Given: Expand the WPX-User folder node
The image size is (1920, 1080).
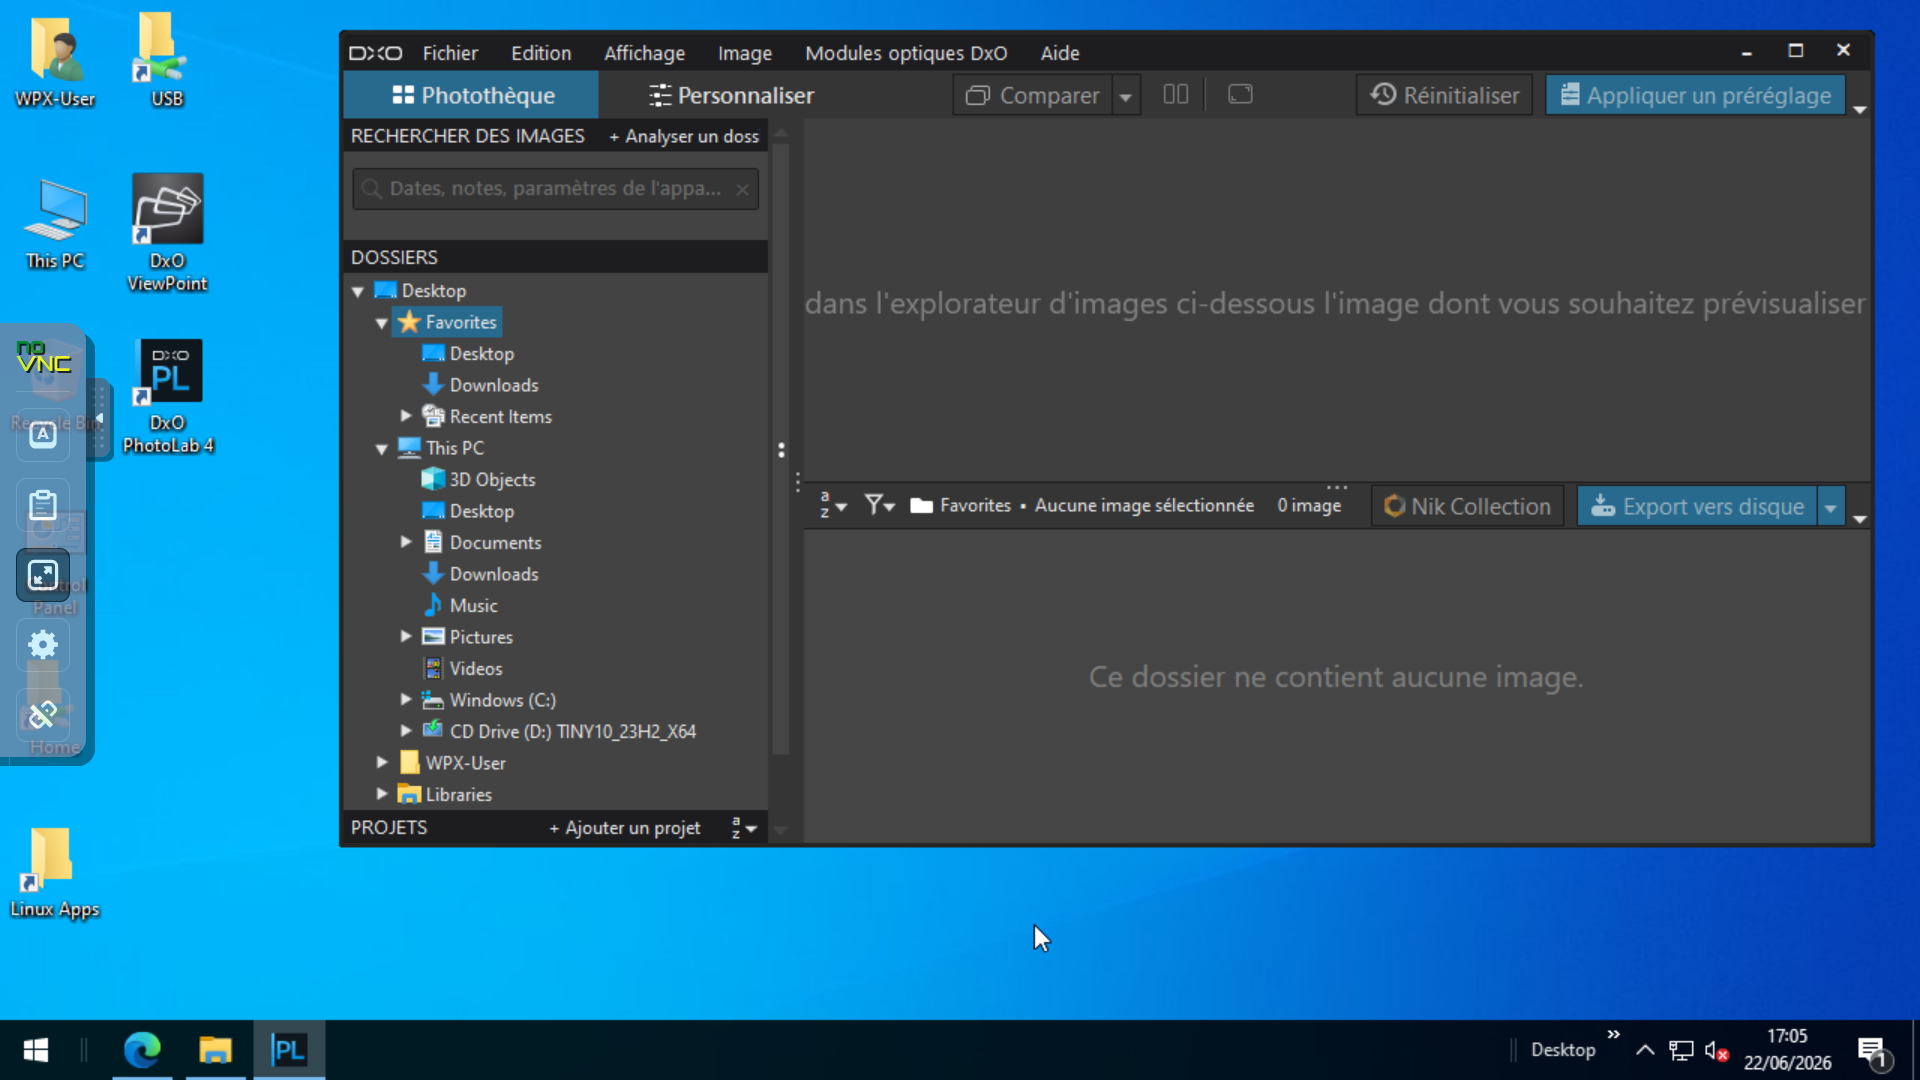Looking at the screenshot, I should tap(382, 762).
